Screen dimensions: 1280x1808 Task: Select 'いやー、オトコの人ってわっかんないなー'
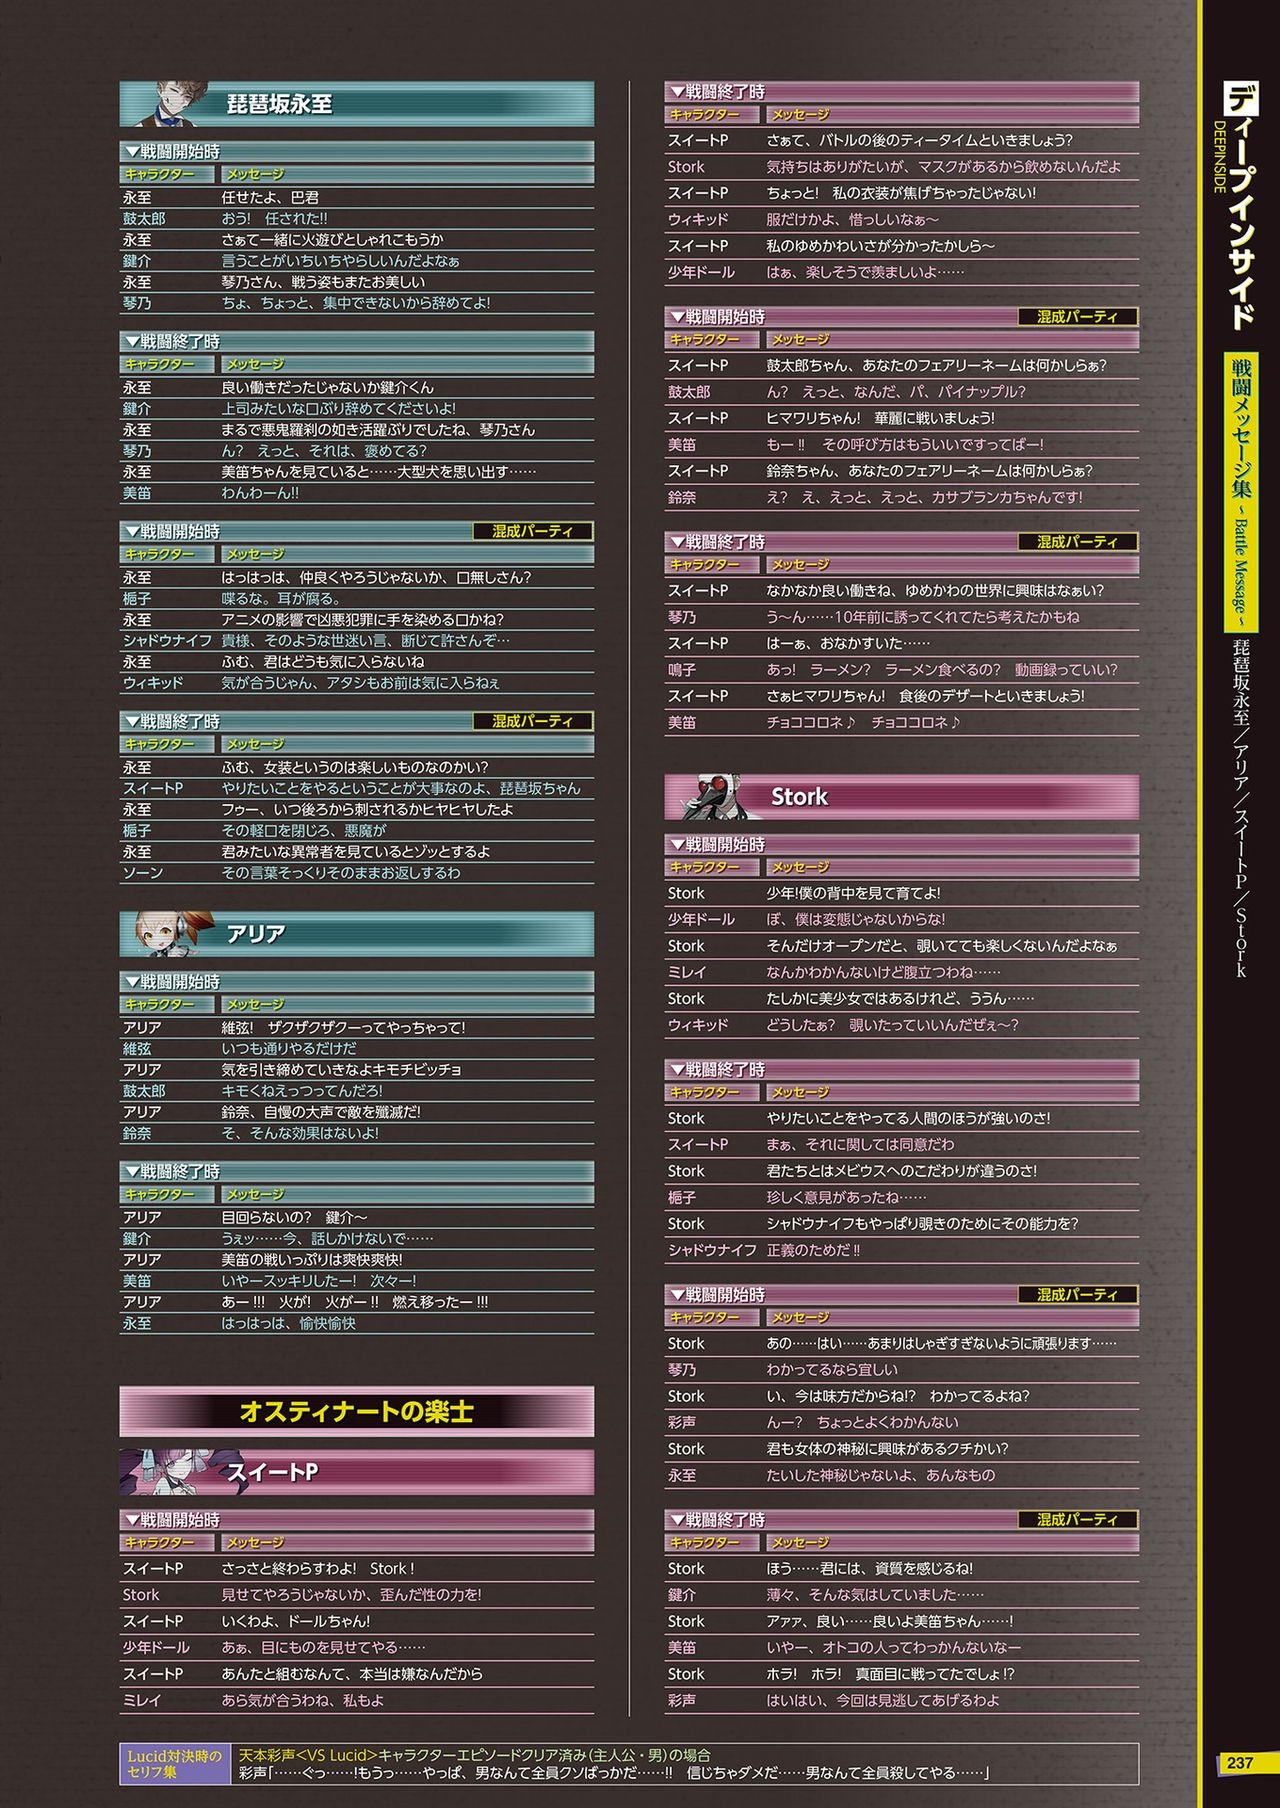[x=894, y=1647]
